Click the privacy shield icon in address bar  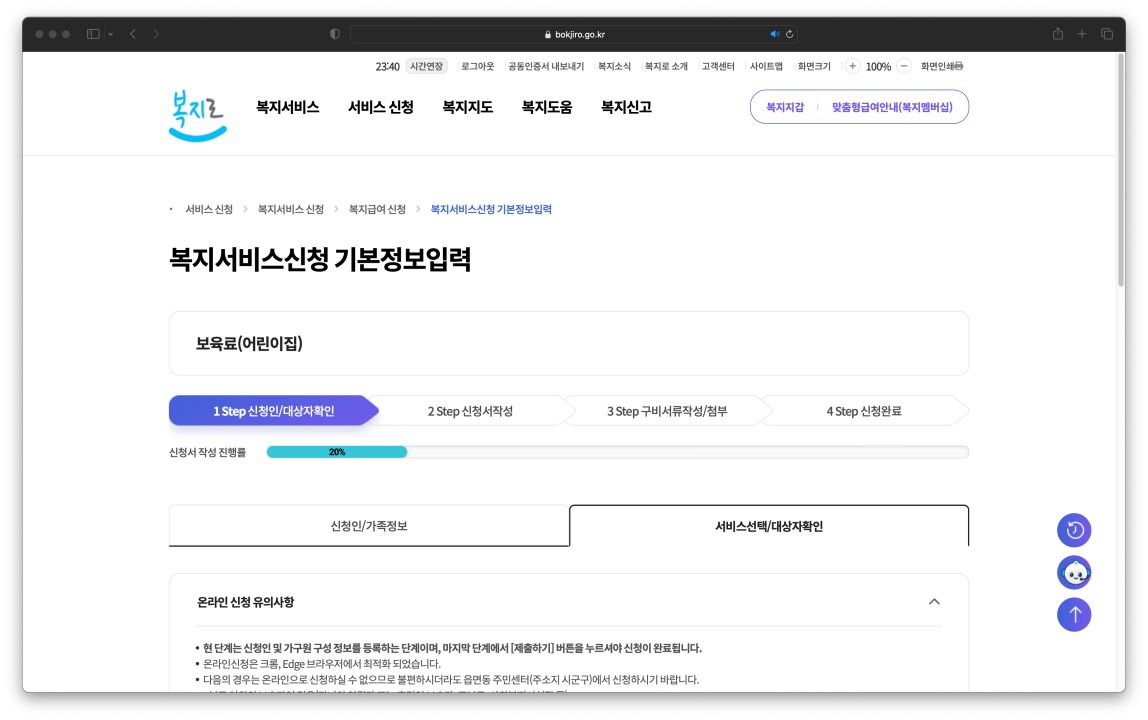pyautogui.click(x=334, y=33)
